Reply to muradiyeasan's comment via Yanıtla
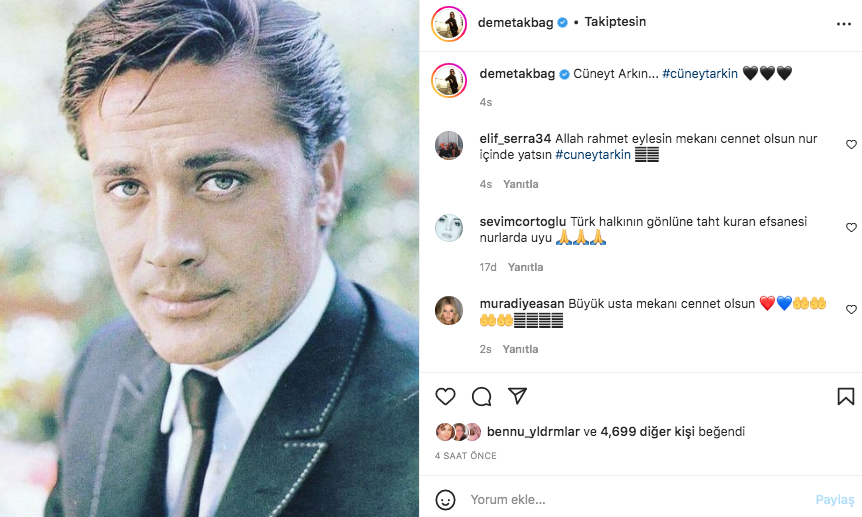This screenshot has width=862, height=517. pyautogui.click(x=520, y=349)
